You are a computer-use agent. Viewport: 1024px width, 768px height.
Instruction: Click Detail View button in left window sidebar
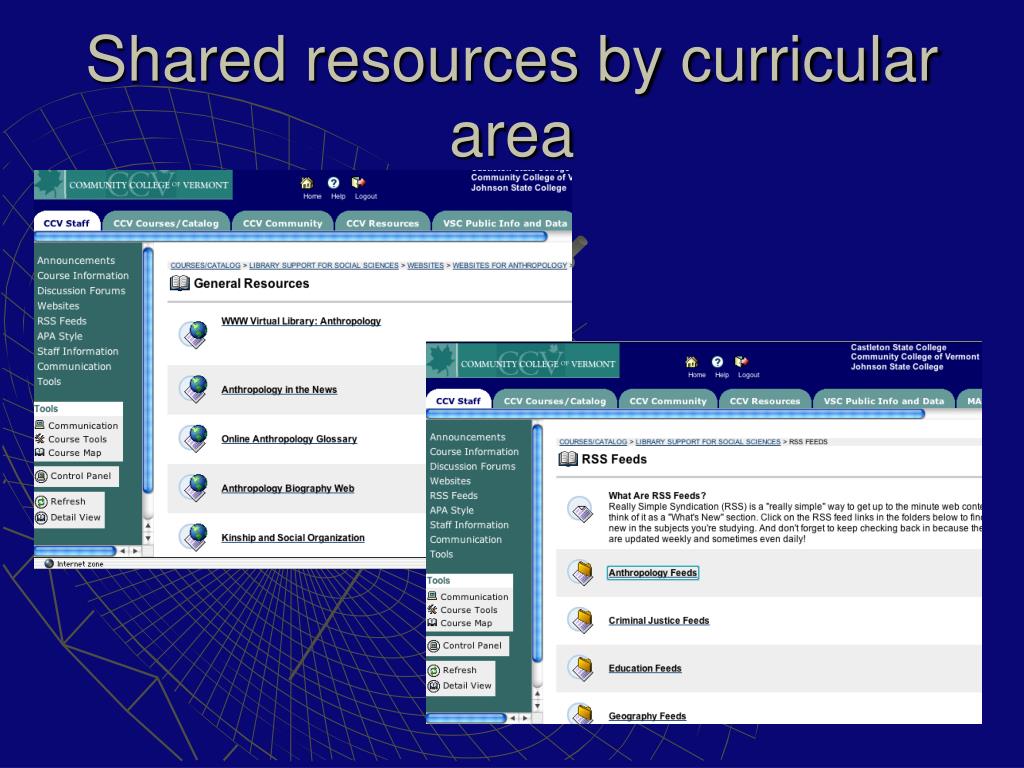coord(68,517)
